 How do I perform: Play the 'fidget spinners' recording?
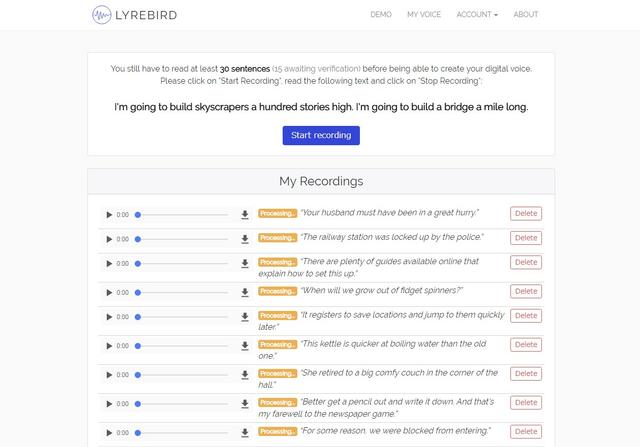[109, 293]
